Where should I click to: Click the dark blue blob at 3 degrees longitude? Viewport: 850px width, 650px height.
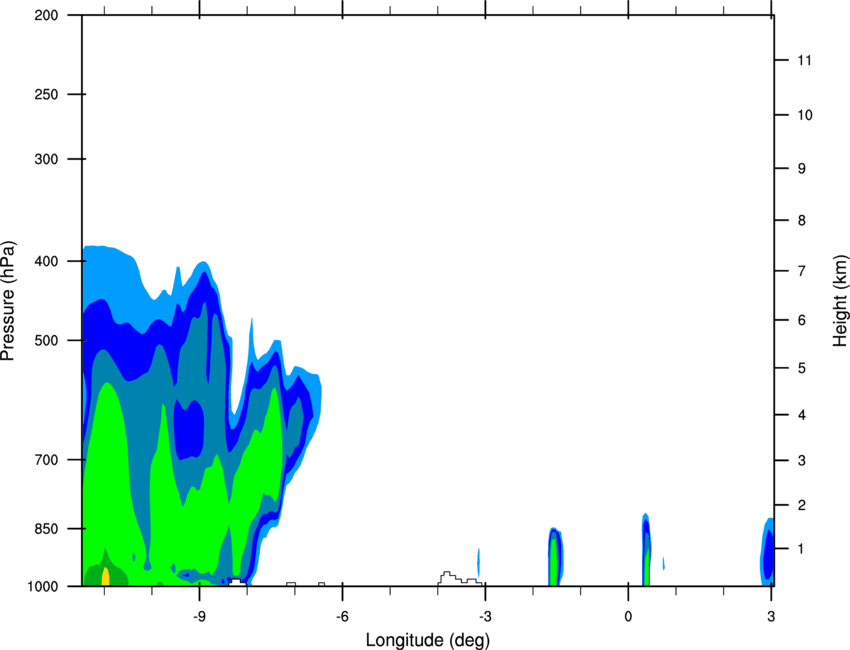click(x=768, y=553)
